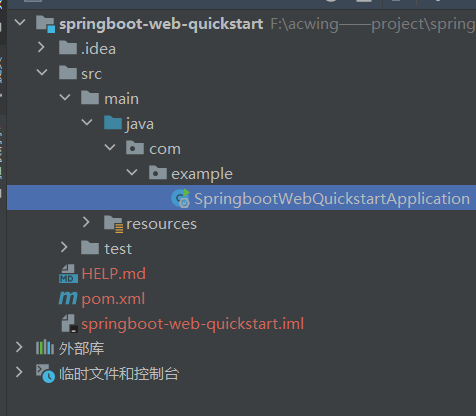
Task: Click the Maven icon beside pom.xml
Action: (68, 298)
